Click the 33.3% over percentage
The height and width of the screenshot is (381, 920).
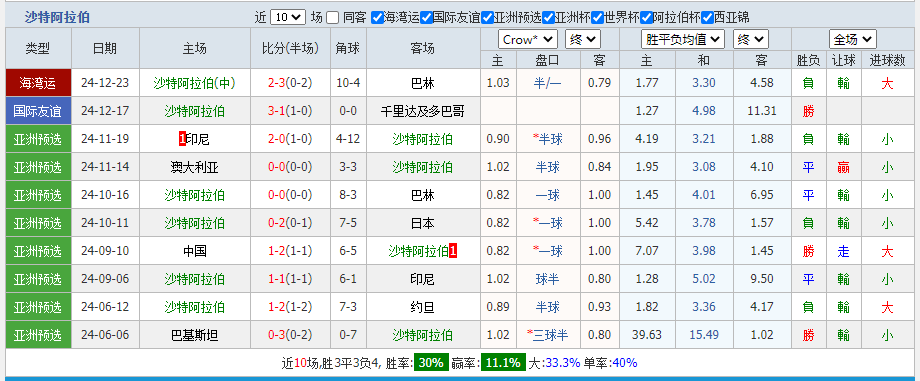563,363
